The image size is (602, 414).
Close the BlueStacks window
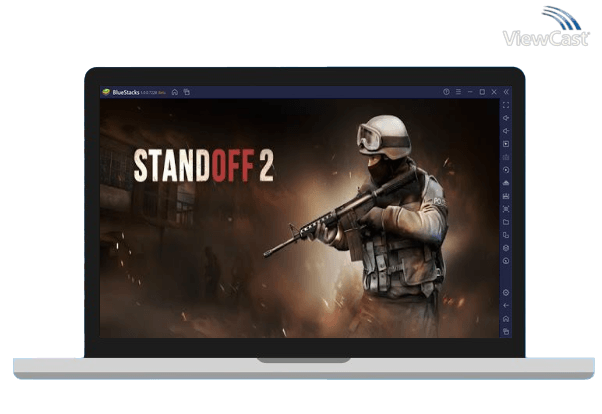click(x=494, y=92)
